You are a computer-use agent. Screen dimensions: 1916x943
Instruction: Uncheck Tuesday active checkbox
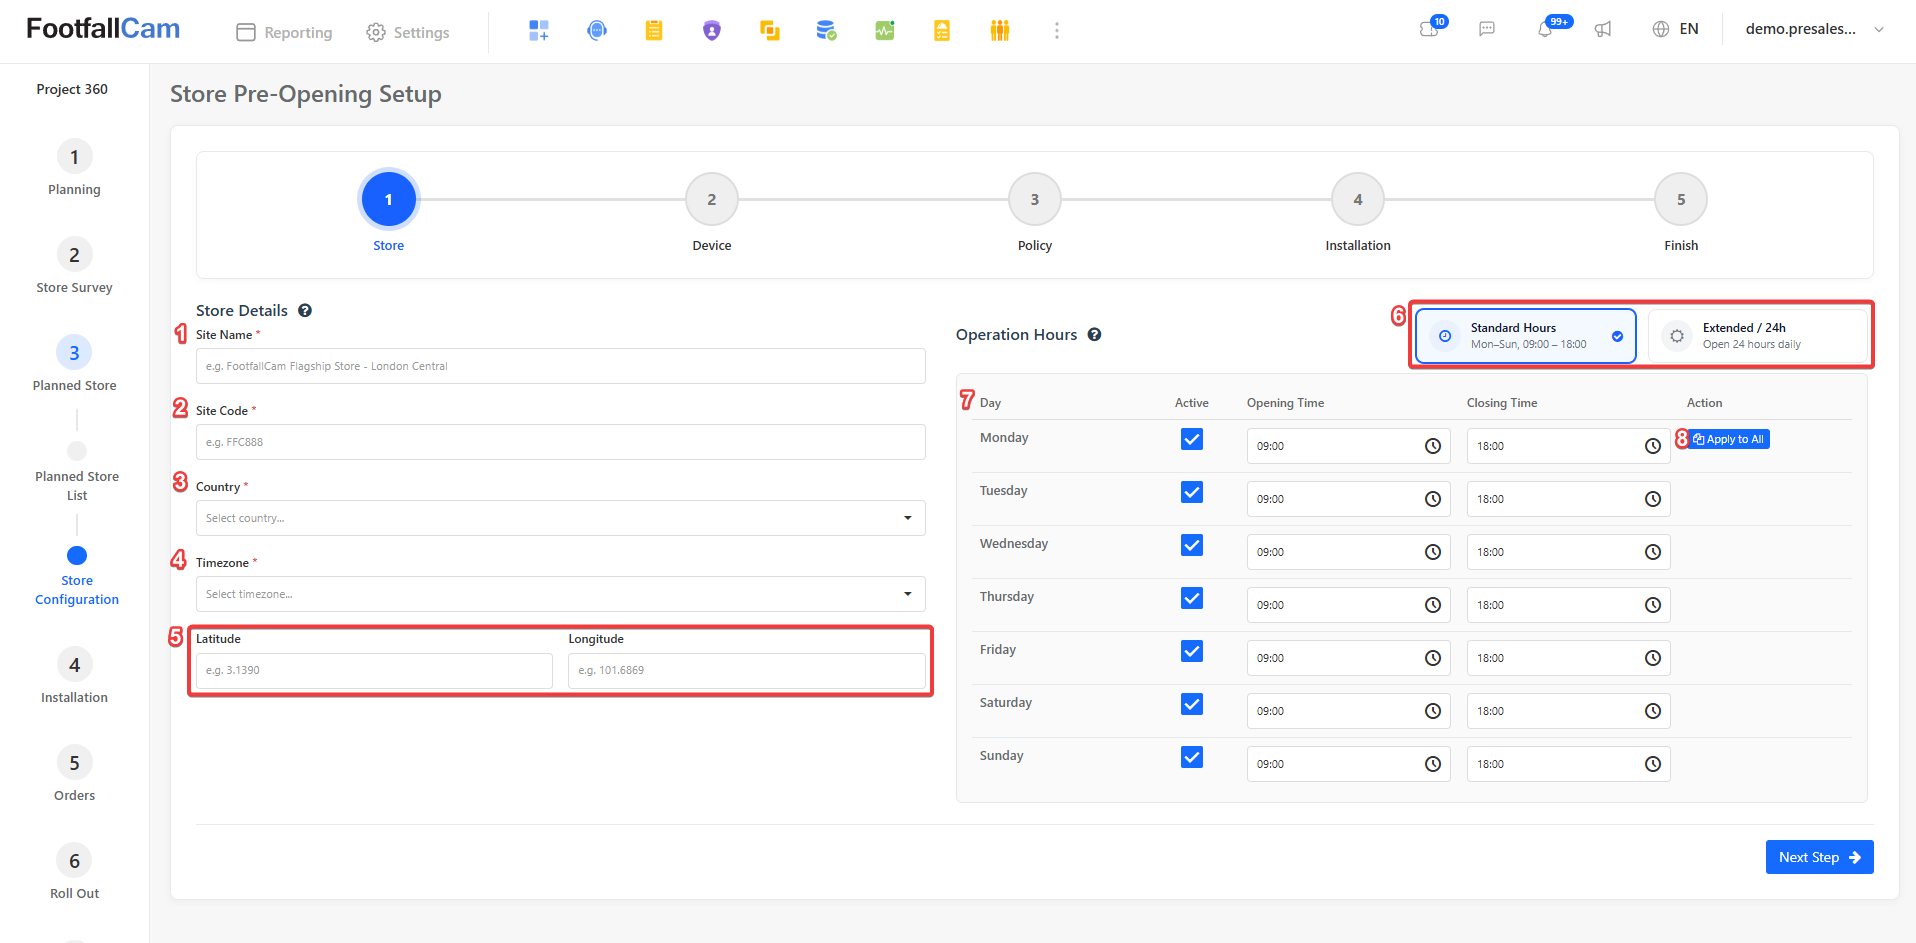pos(1192,492)
